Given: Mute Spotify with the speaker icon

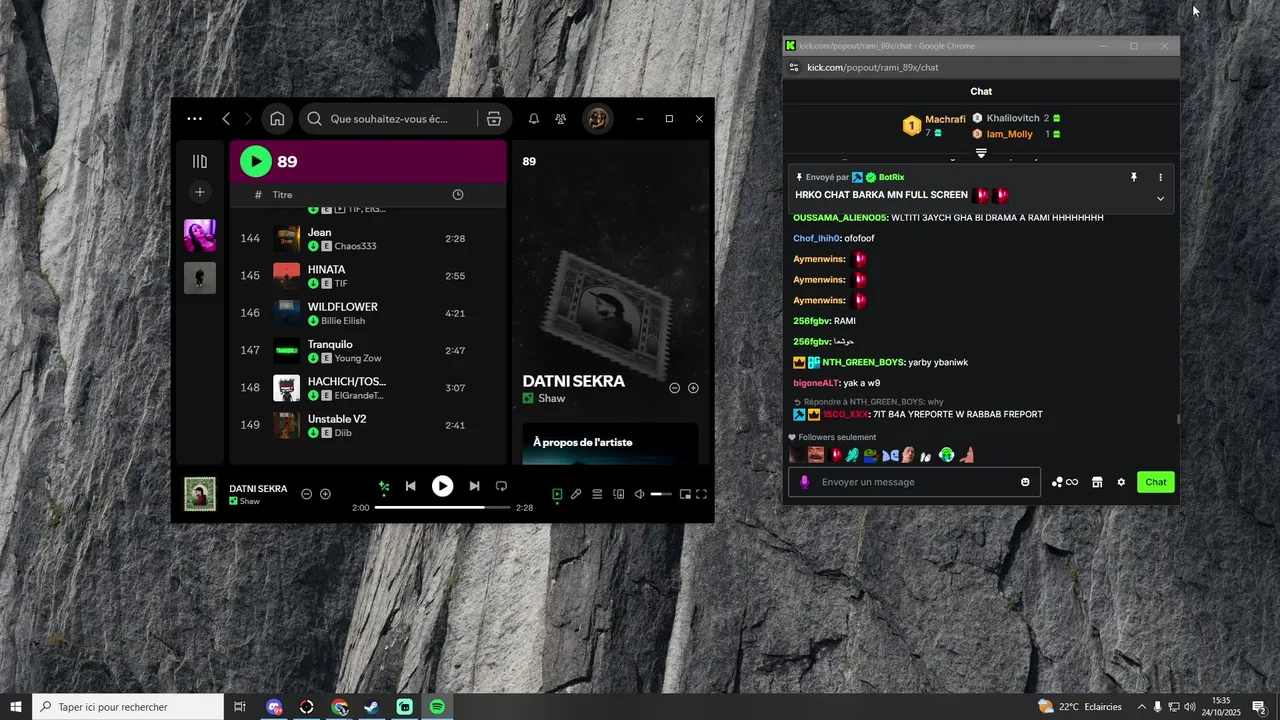Looking at the screenshot, I should [x=640, y=494].
